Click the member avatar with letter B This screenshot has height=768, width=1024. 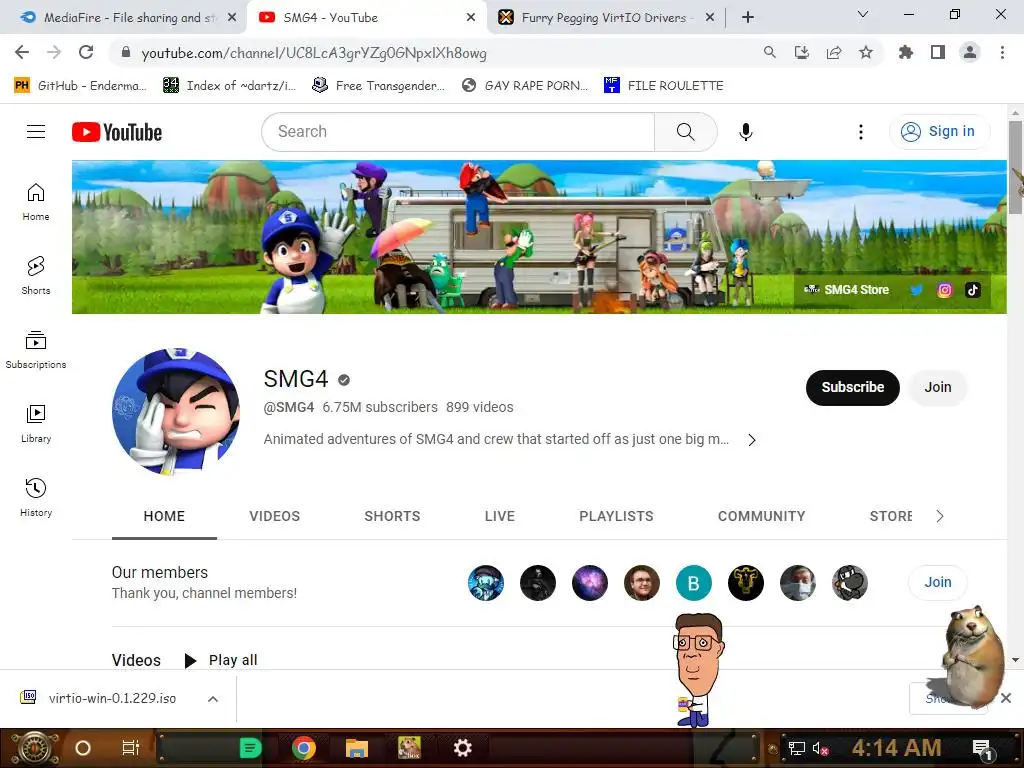point(694,583)
